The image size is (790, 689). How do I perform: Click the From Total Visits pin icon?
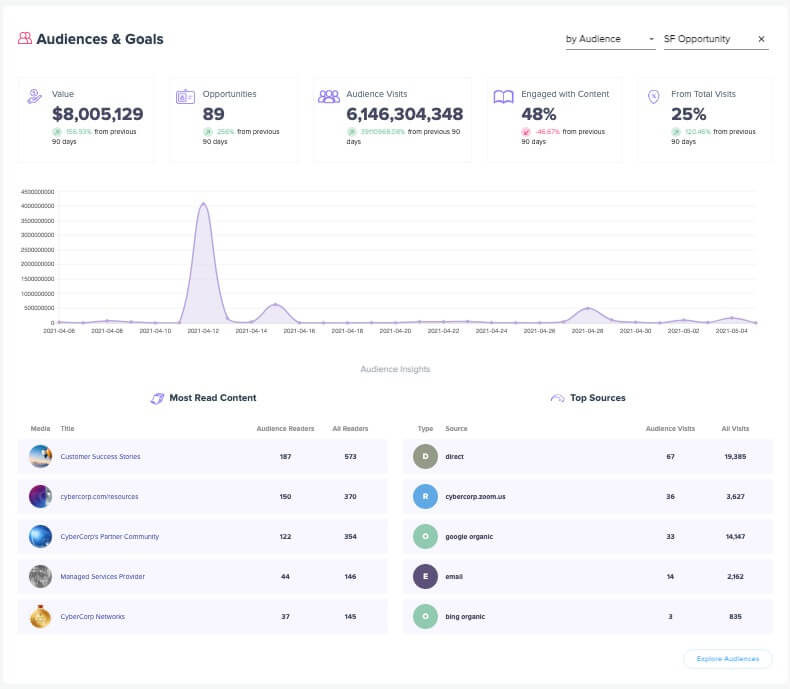pos(653,96)
